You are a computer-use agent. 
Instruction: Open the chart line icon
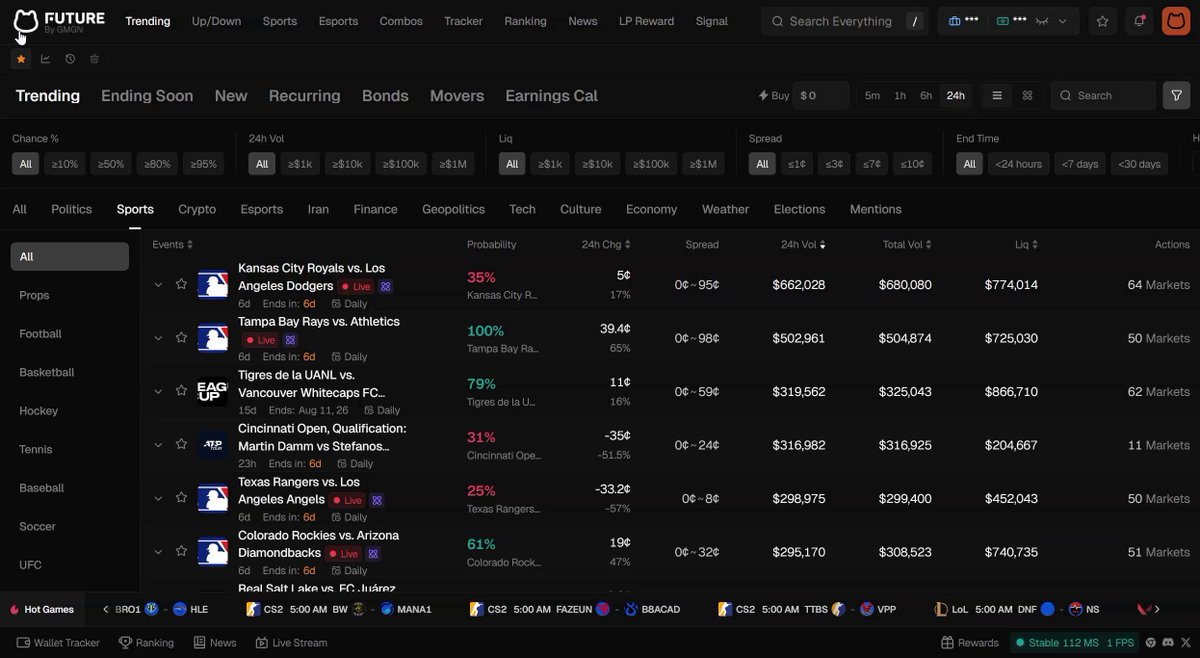[x=45, y=59]
